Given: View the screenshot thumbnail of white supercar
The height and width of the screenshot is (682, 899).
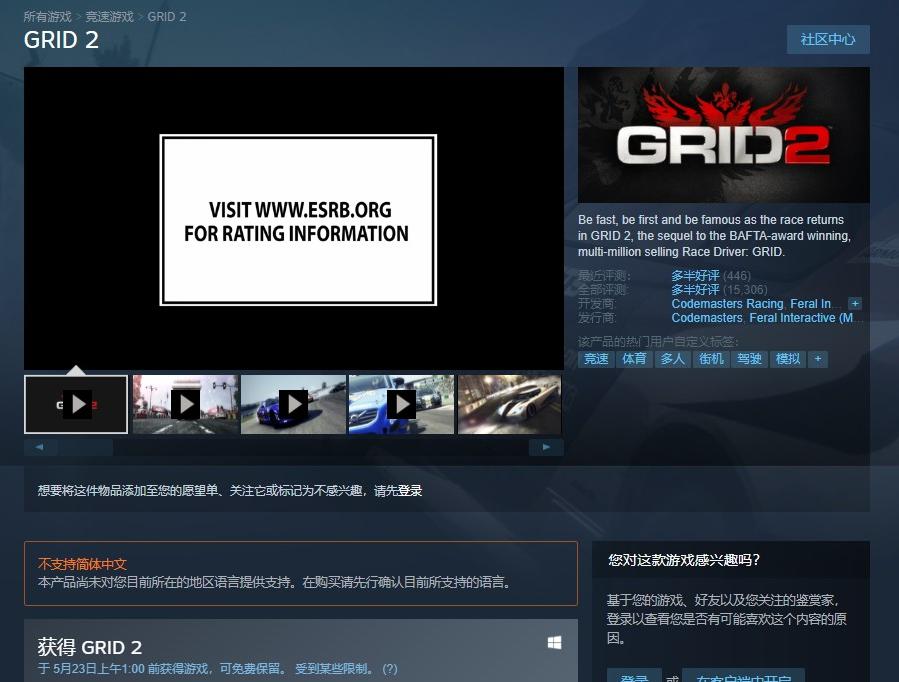Looking at the screenshot, I should (x=510, y=405).
